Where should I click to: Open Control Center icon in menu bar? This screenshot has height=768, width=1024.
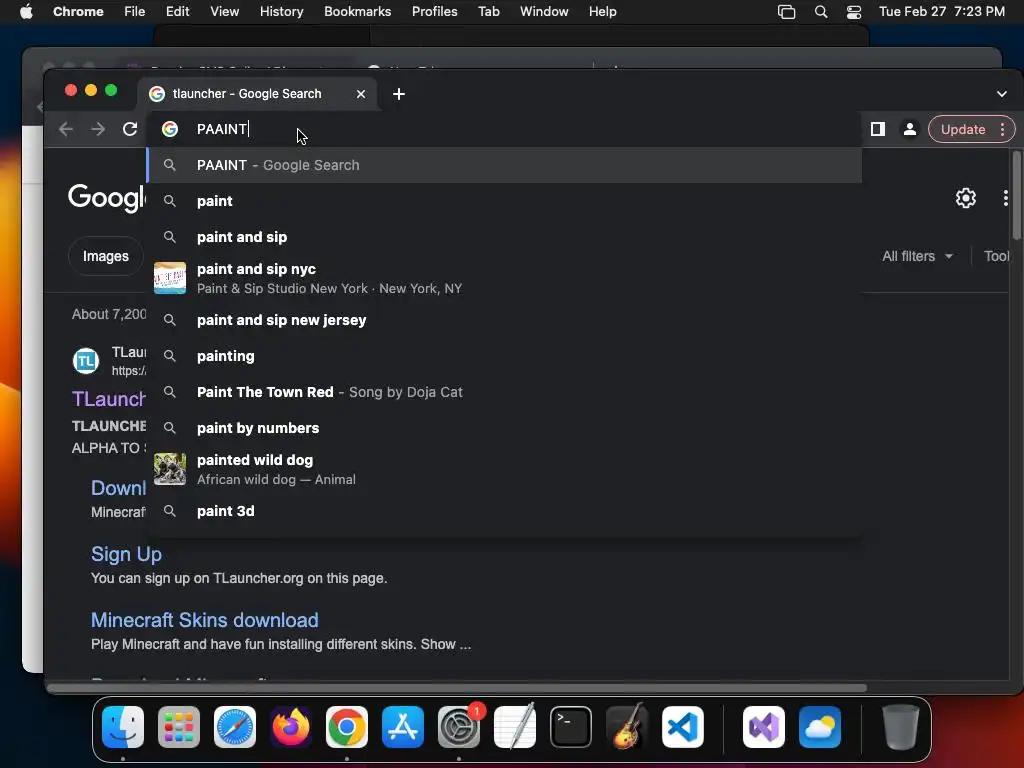(x=854, y=12)
